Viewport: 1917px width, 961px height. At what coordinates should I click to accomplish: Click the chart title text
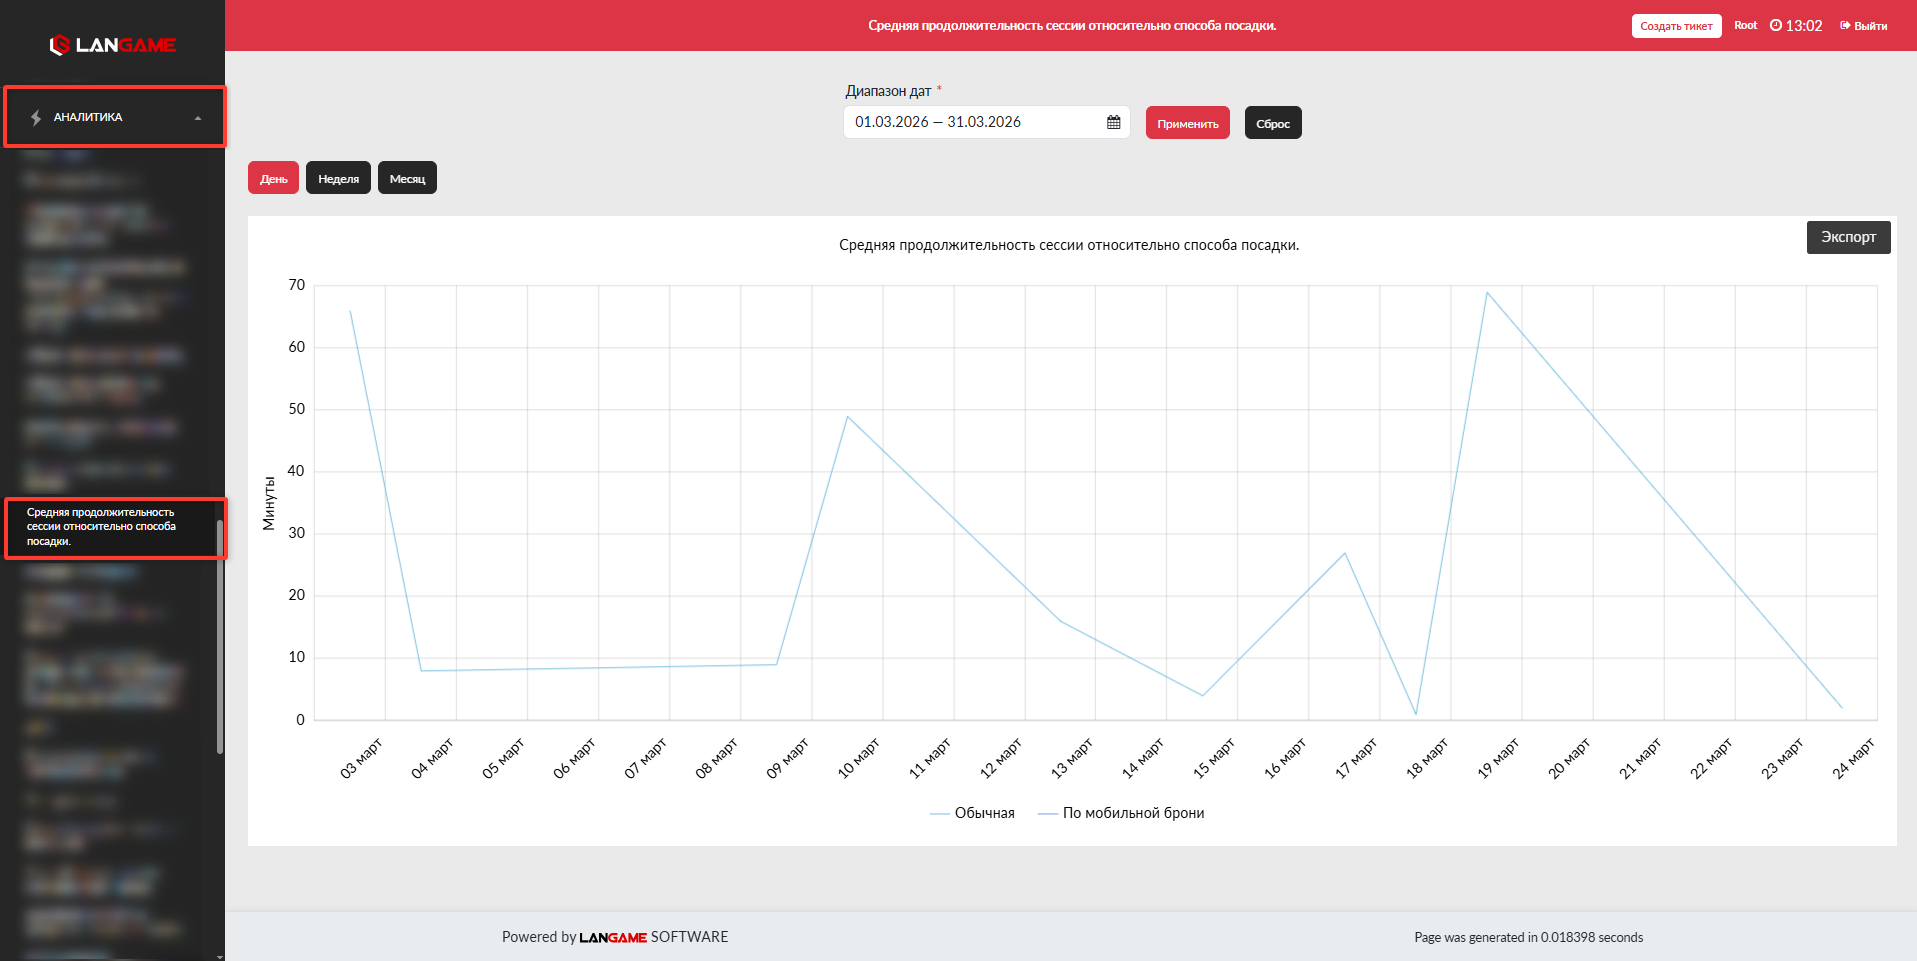pos(1069,245)
